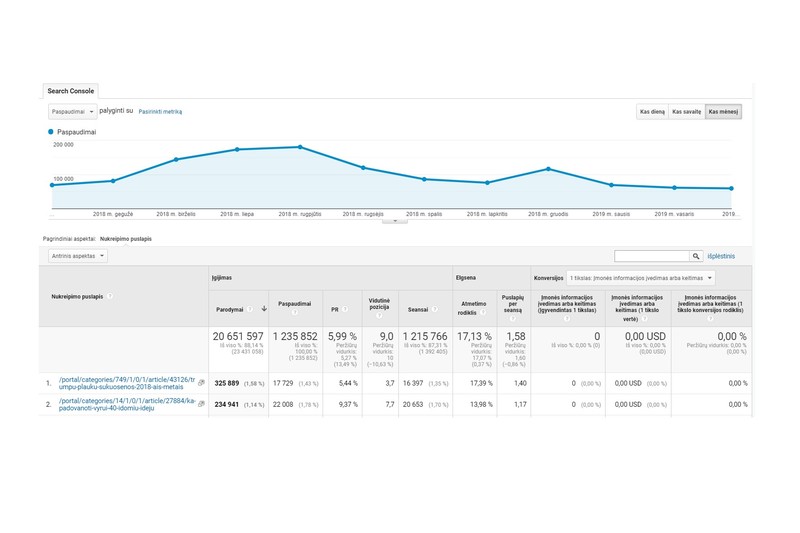Click the 9,37 % PR cell
The height and width of the screenshot is (533, 800).
point(348,404)
